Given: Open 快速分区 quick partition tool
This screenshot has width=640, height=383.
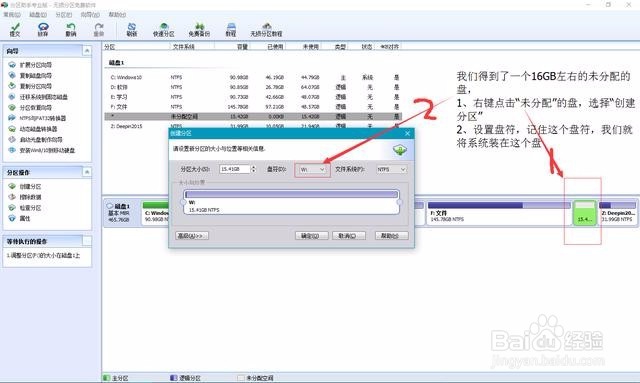Looking at the screenshot, I should (x=164, y=29).
